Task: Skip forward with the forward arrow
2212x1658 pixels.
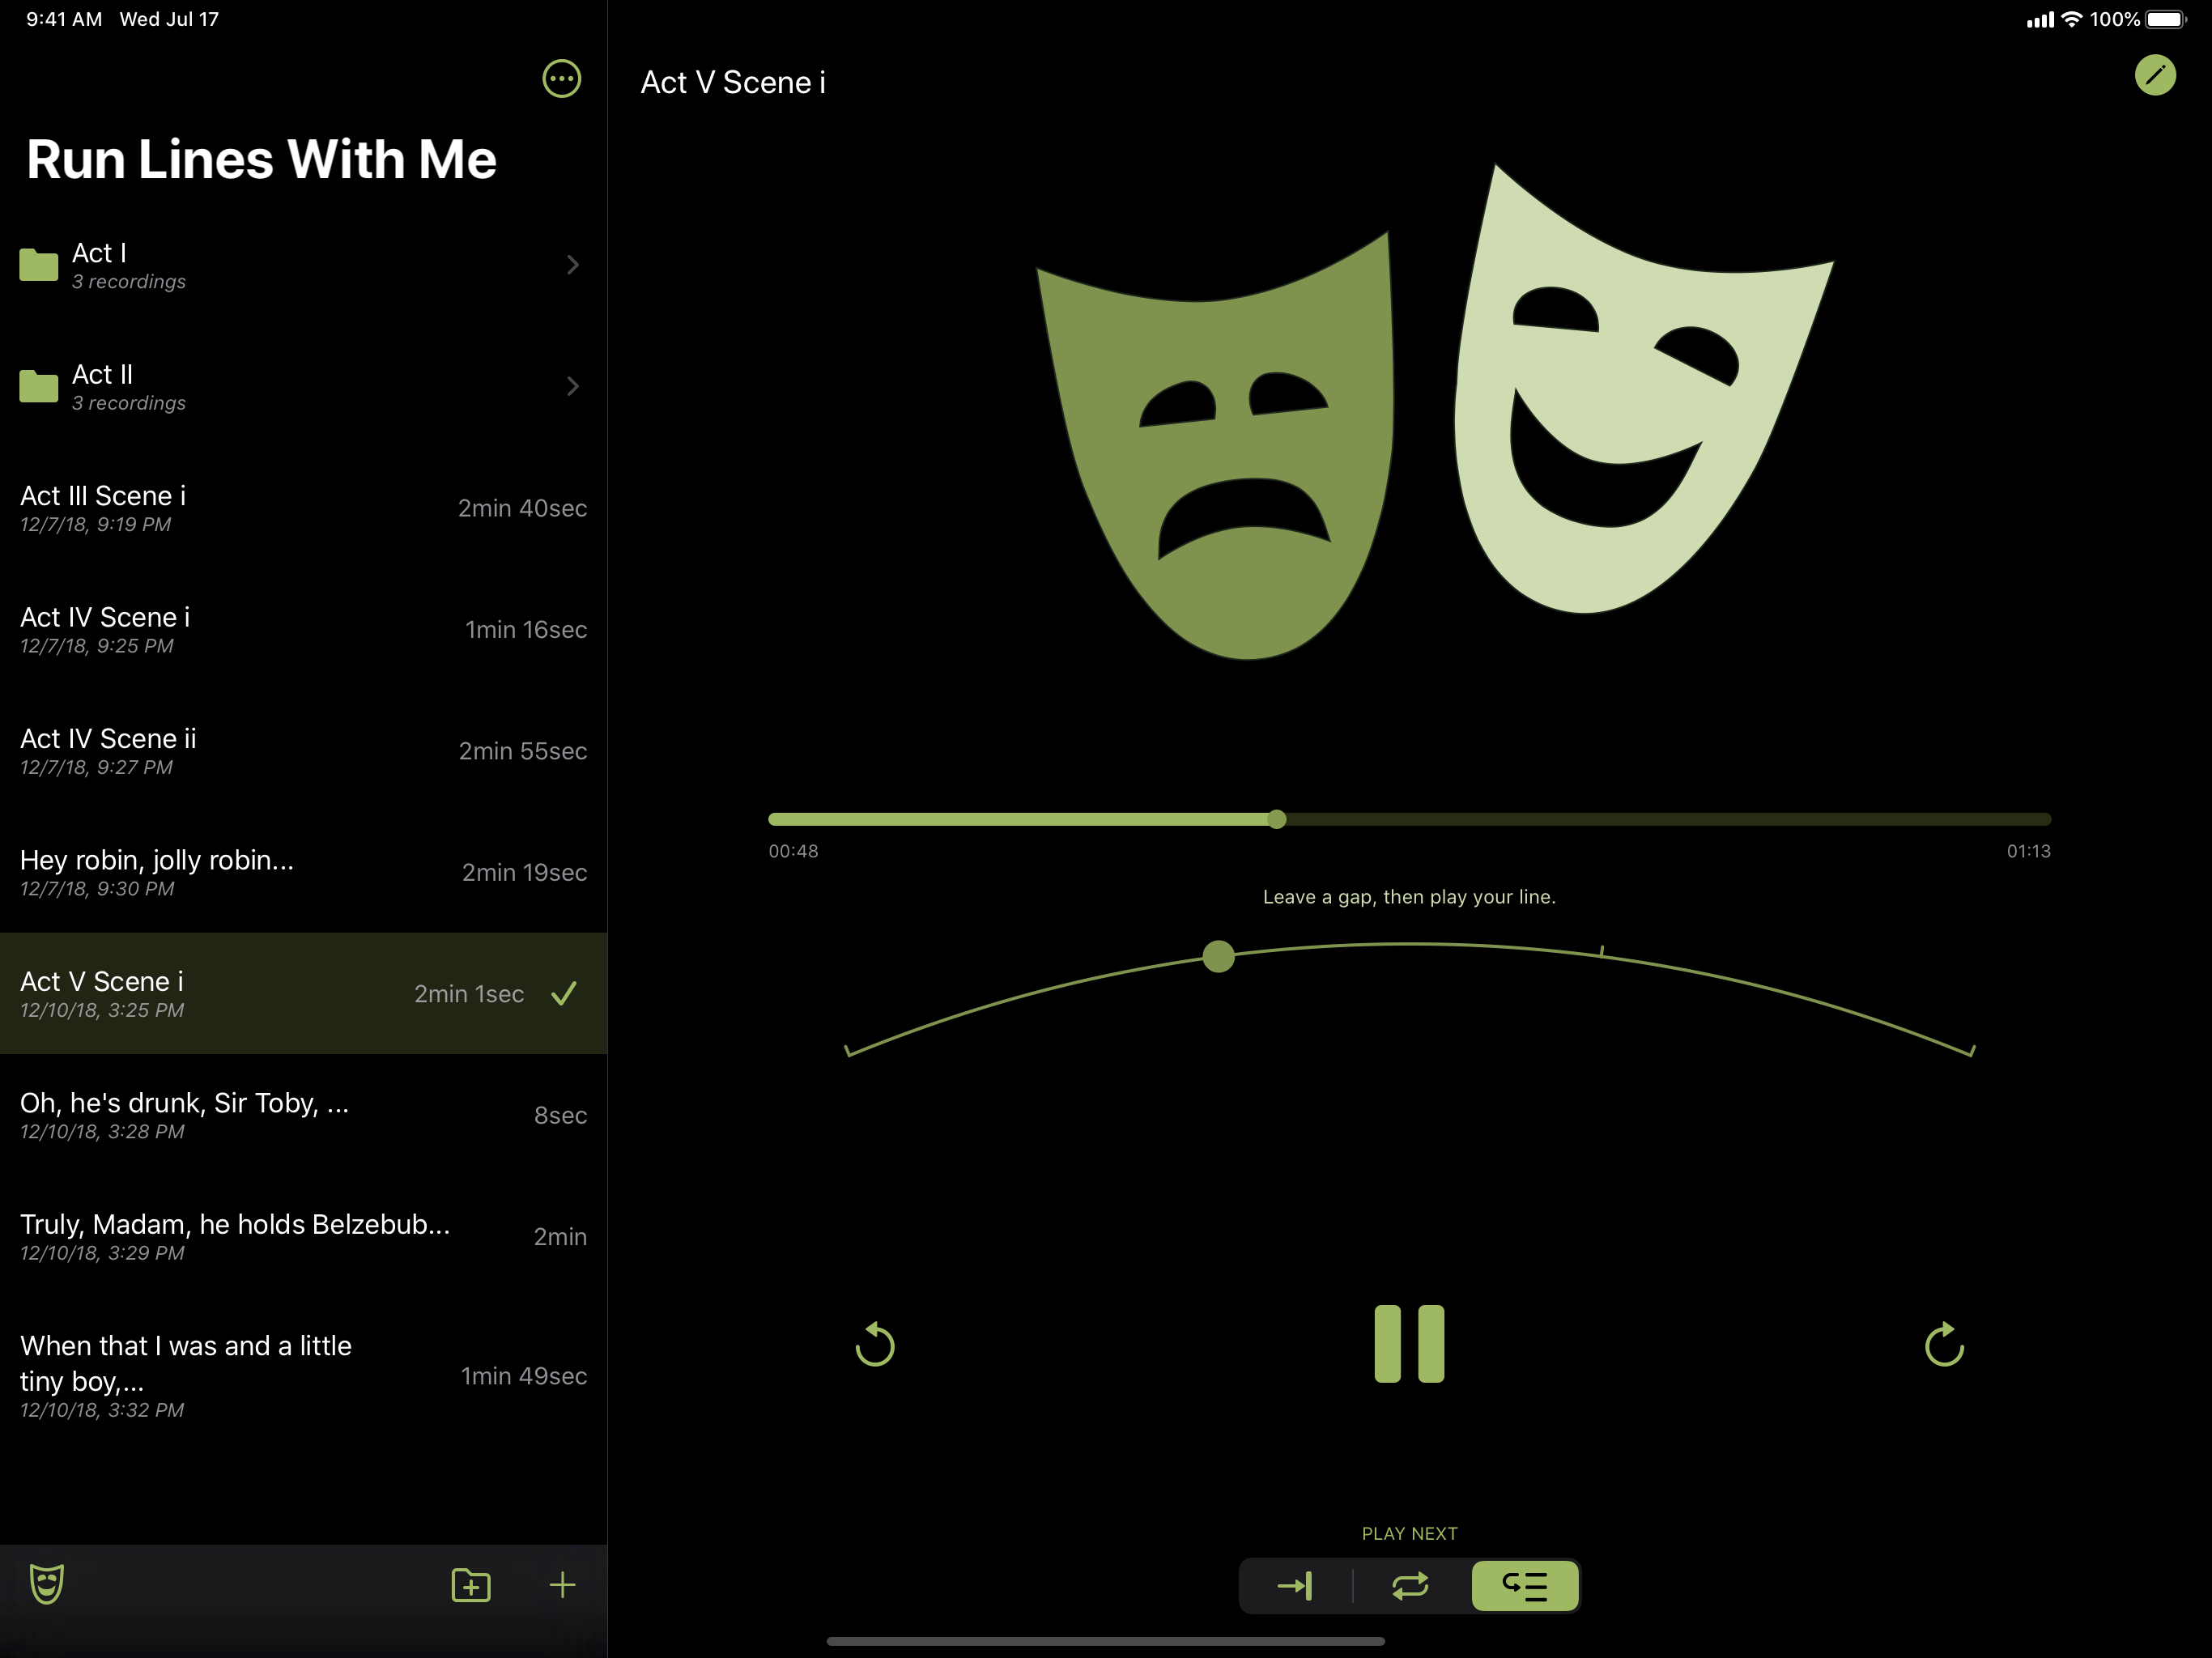Action: click(x=1943, y=1345)
